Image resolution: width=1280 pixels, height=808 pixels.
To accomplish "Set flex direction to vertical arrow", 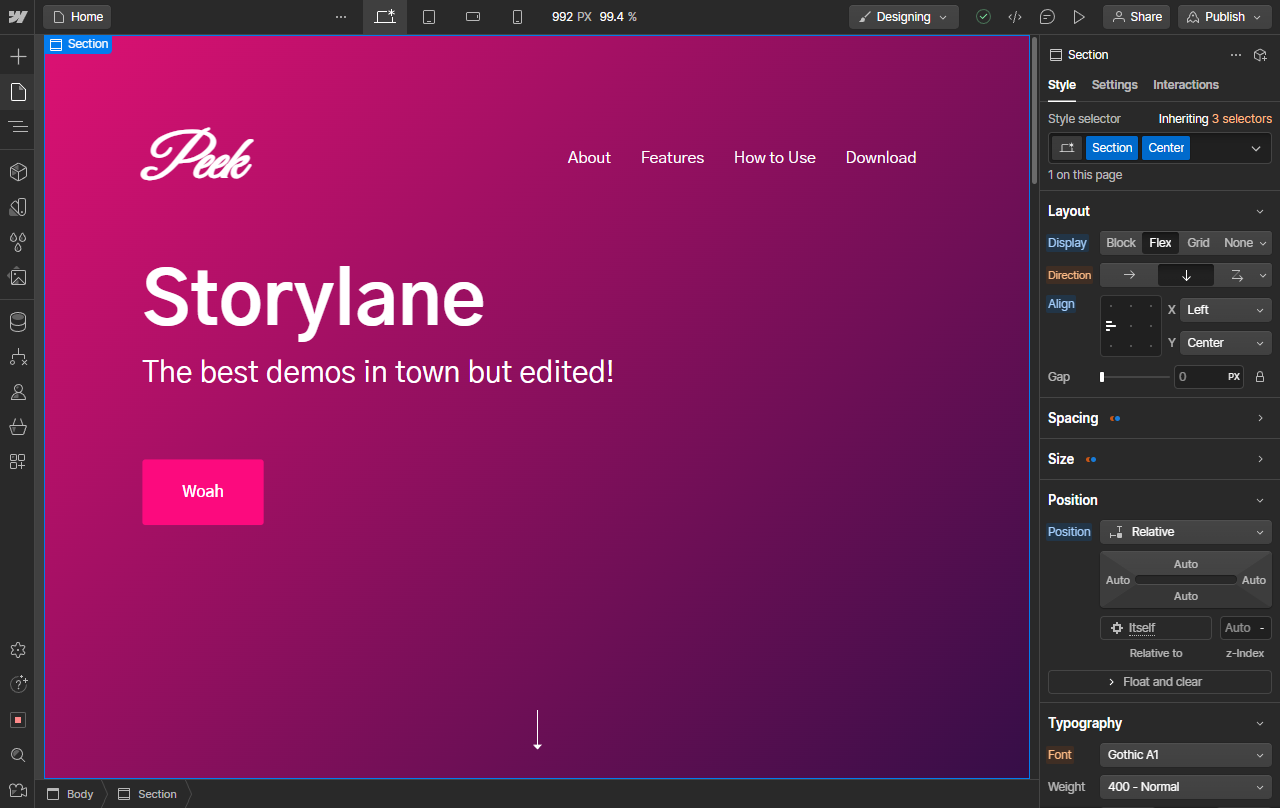I will point(1186,275).
